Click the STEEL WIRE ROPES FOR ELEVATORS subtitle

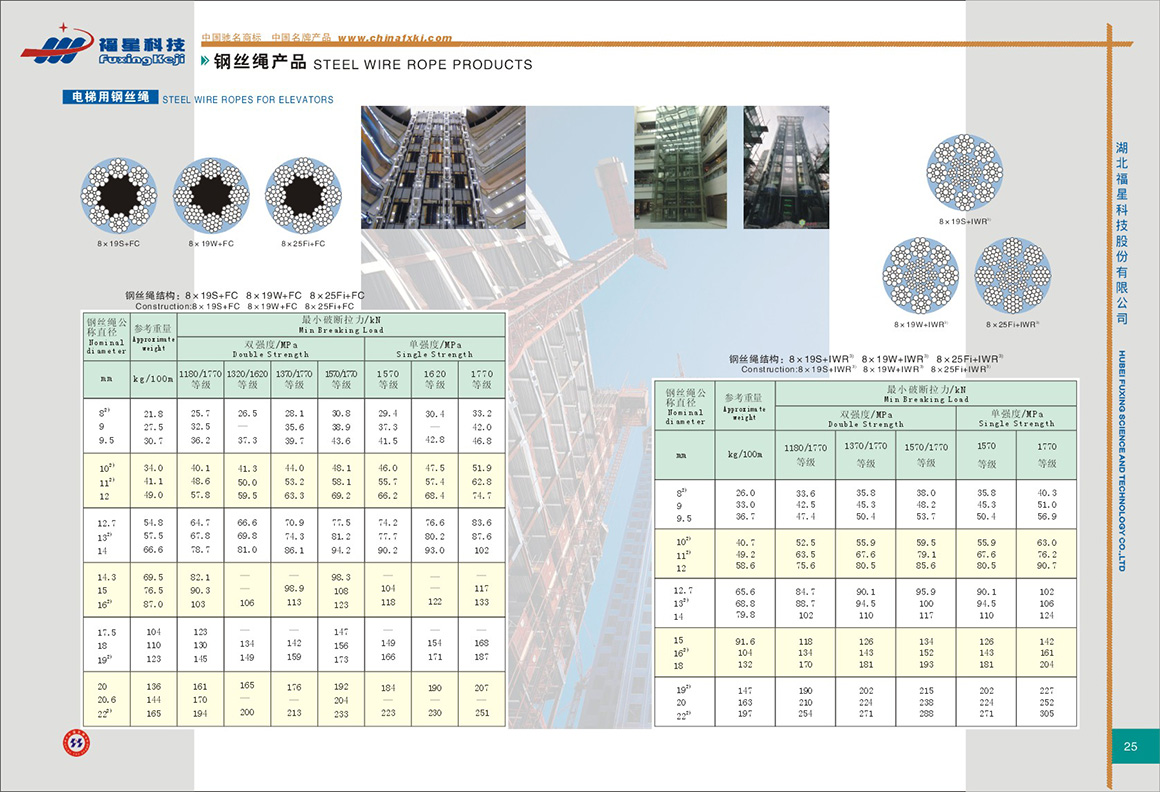tap(247, 100)
